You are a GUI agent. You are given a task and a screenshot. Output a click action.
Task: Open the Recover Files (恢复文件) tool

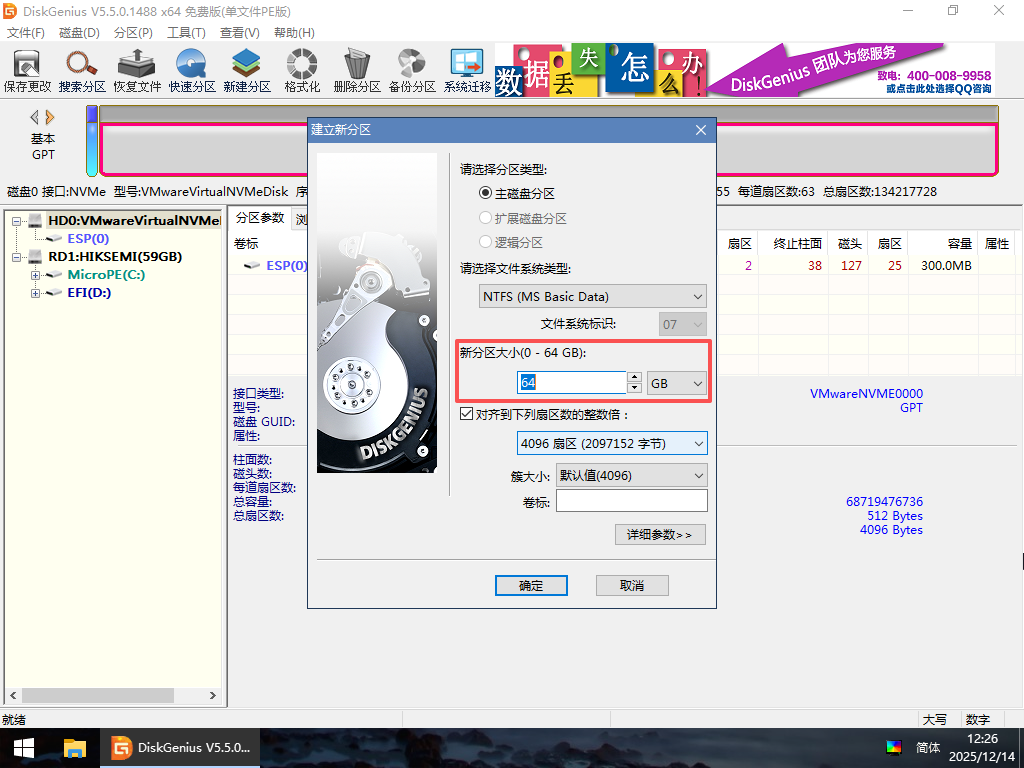tap(137, 70)
